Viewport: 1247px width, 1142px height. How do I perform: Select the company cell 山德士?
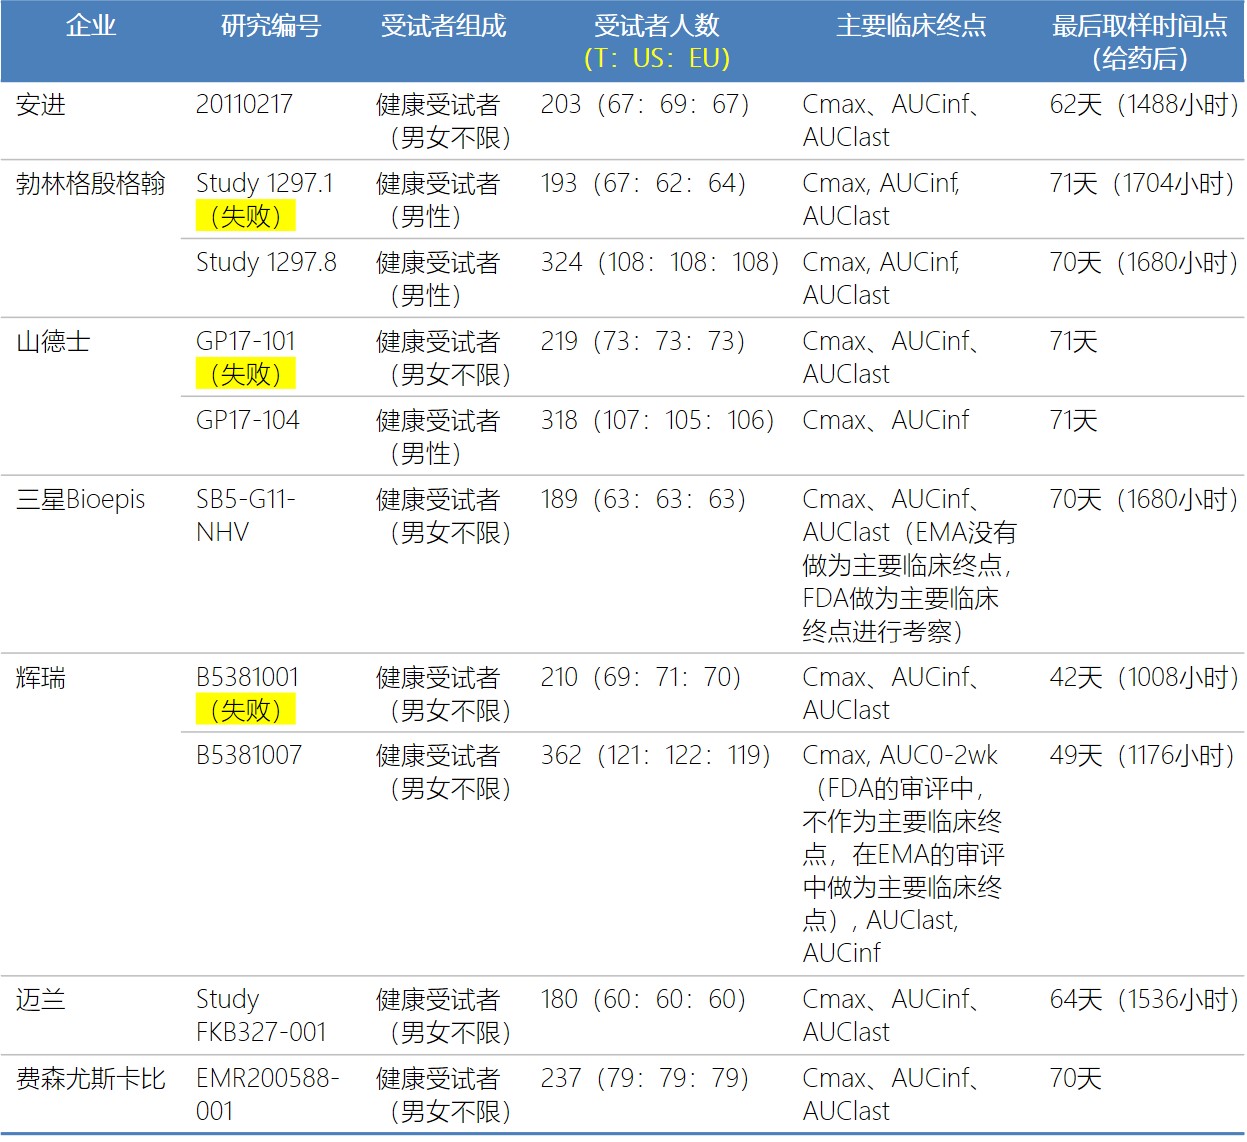point(53,341)
